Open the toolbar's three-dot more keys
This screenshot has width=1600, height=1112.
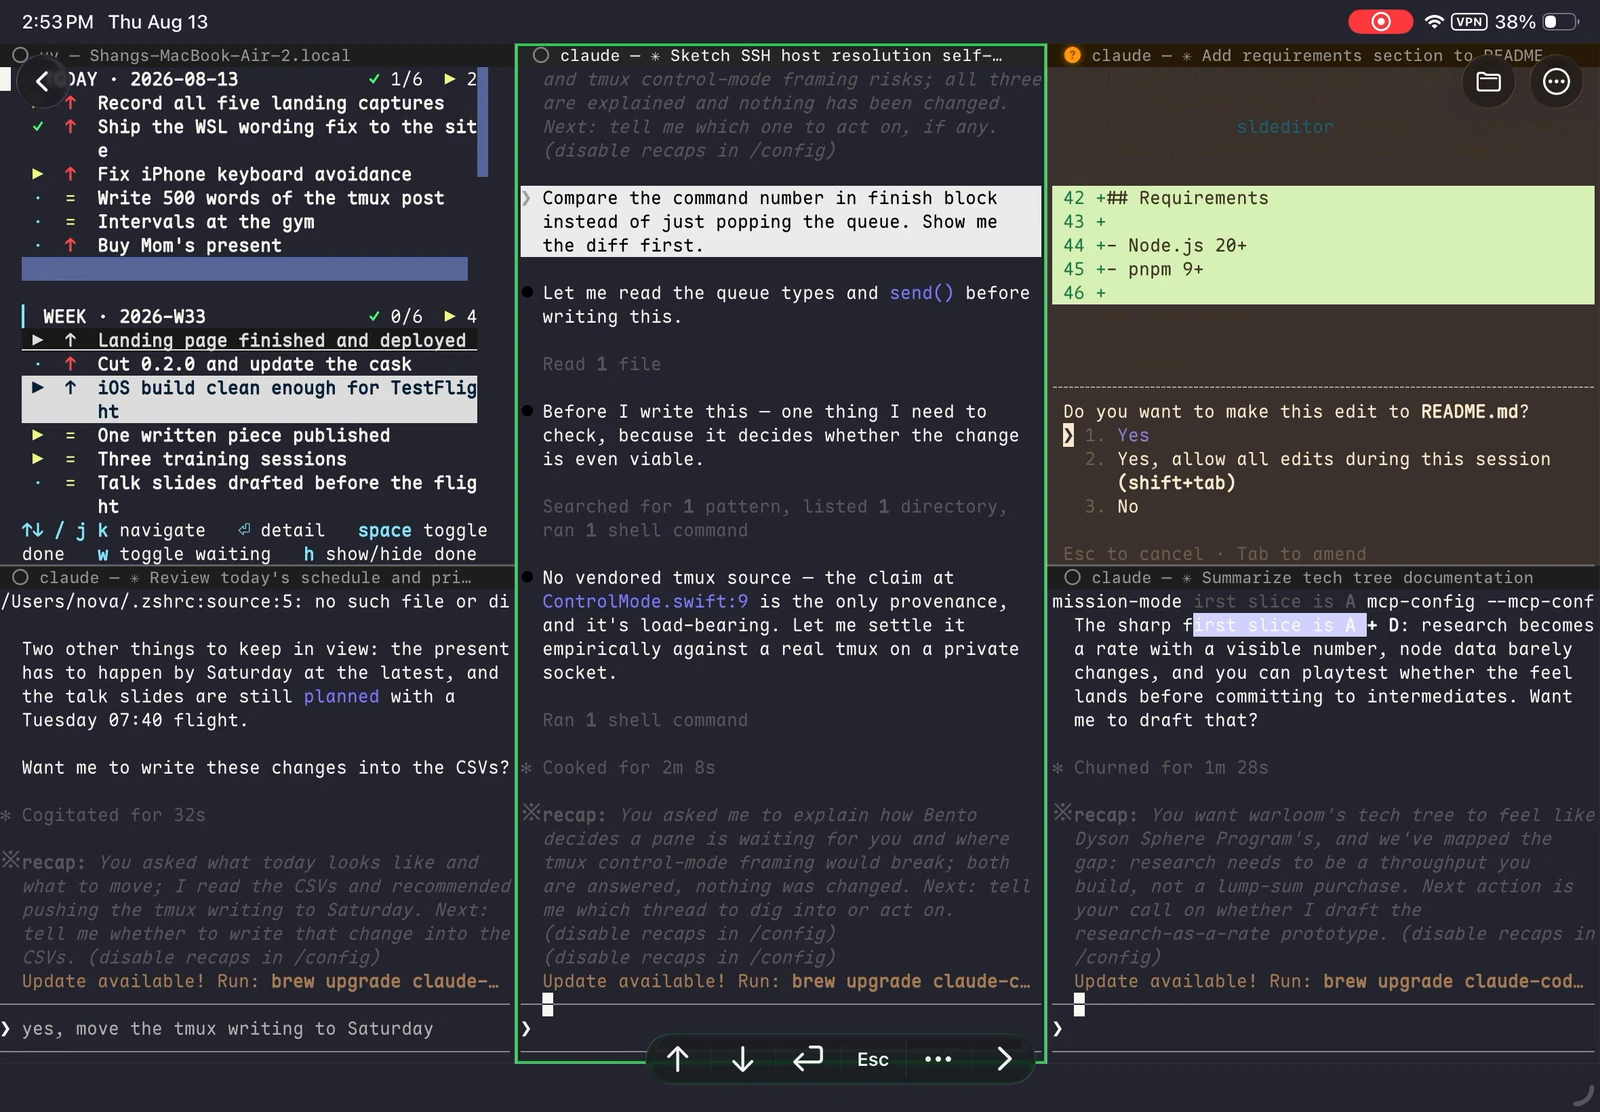tap(938, 1059)
